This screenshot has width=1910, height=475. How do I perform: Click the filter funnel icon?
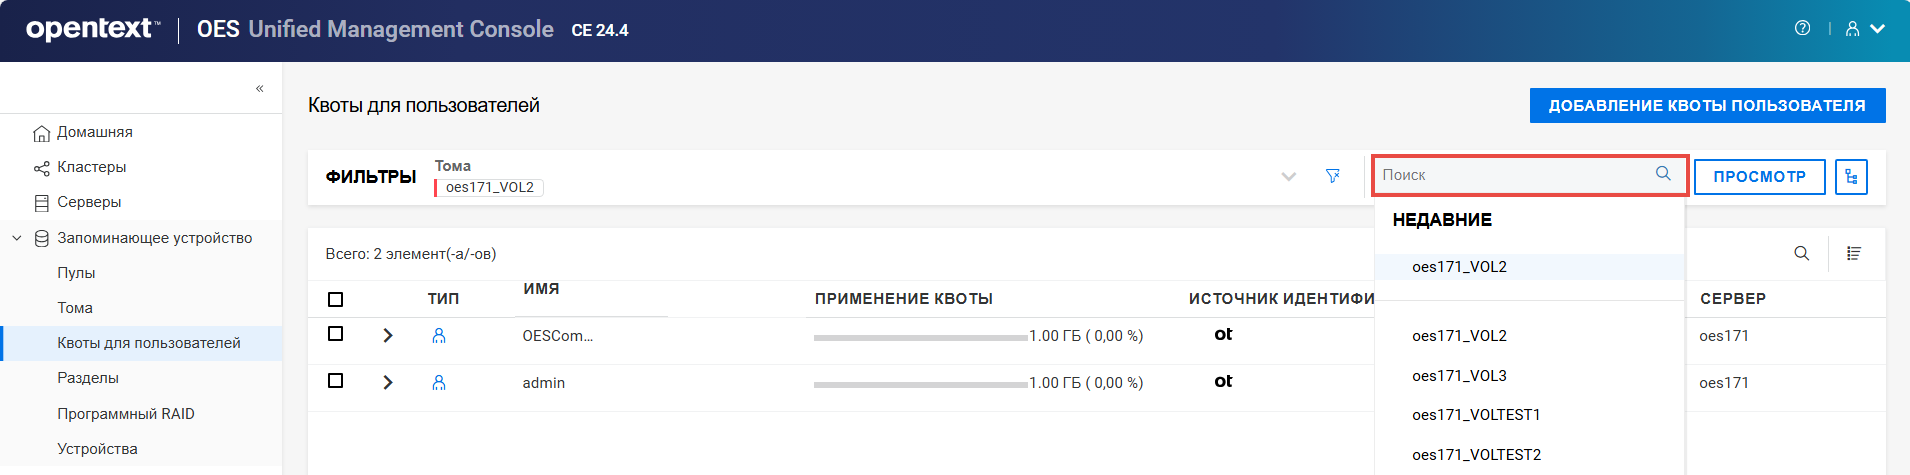(1332, 176)
